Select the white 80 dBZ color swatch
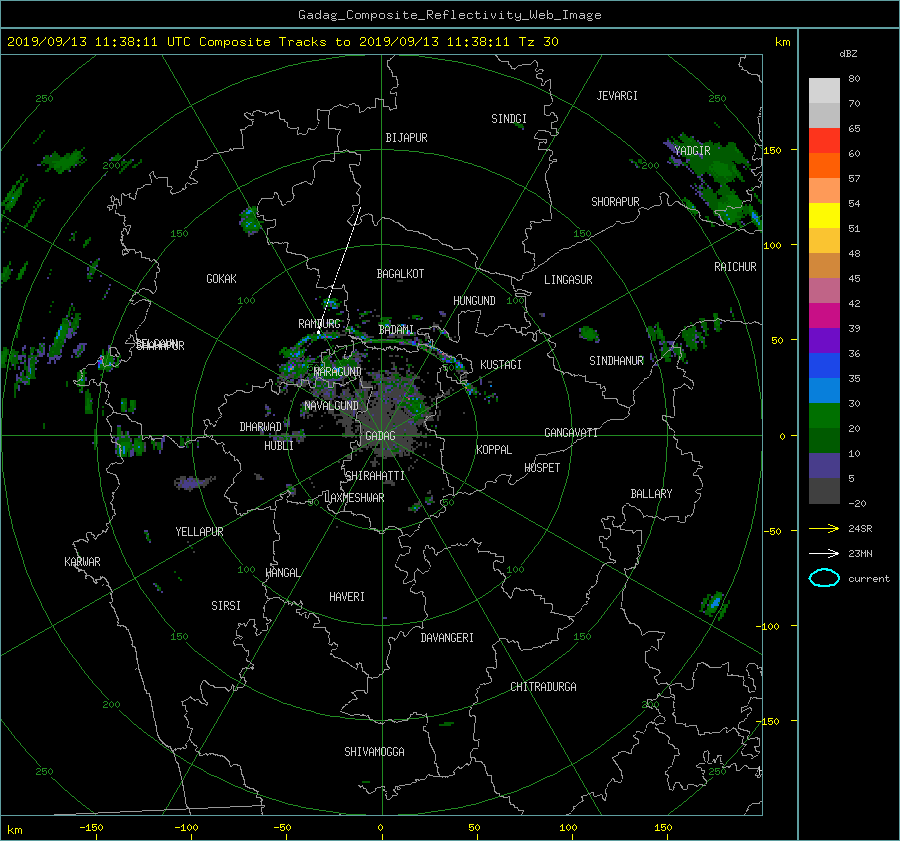Image resolution: width=900 pixels, height=841 pixels. coord(824,90)
